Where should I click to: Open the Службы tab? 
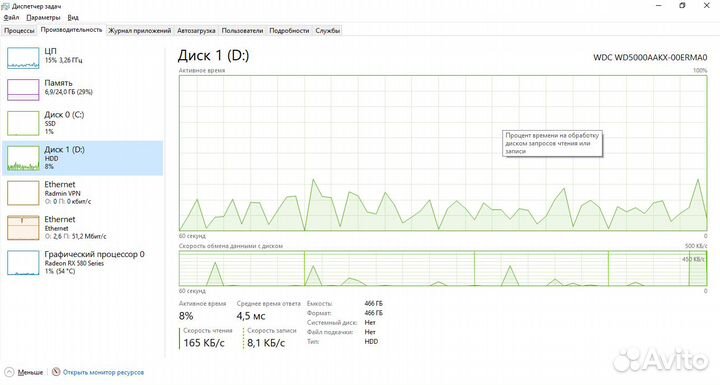point(327,30)
